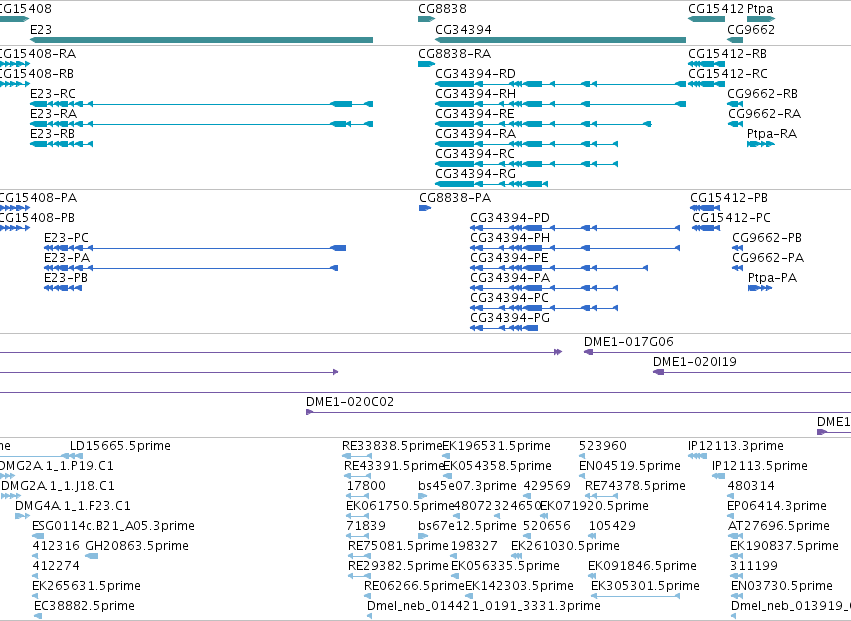Click transcript label CG34394-RH

tap(475, 94)
